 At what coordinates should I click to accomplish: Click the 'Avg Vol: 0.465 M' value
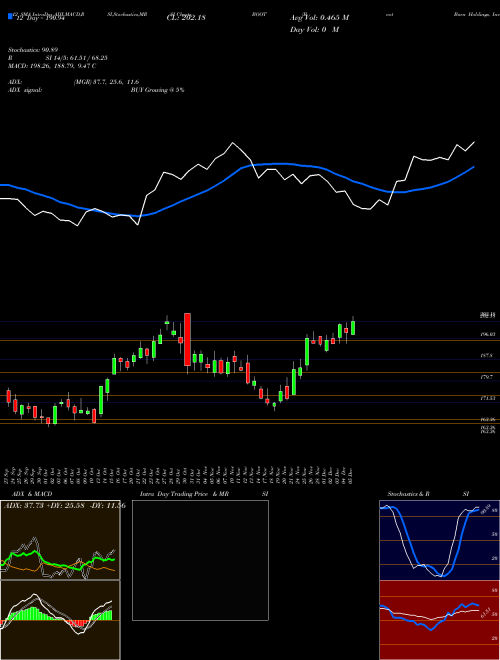coord(320,18)
